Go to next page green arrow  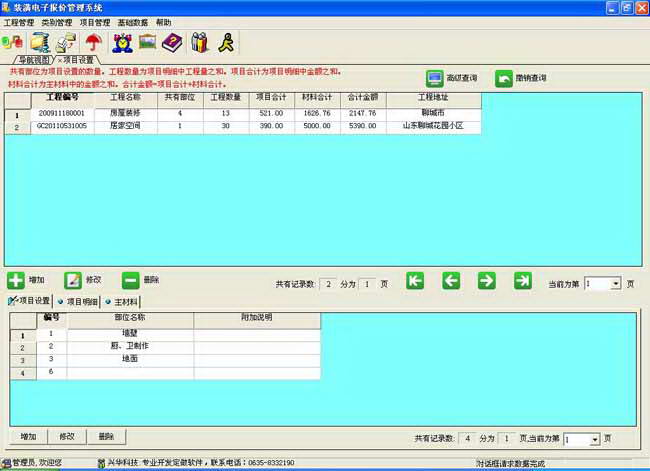pos(487,281)
